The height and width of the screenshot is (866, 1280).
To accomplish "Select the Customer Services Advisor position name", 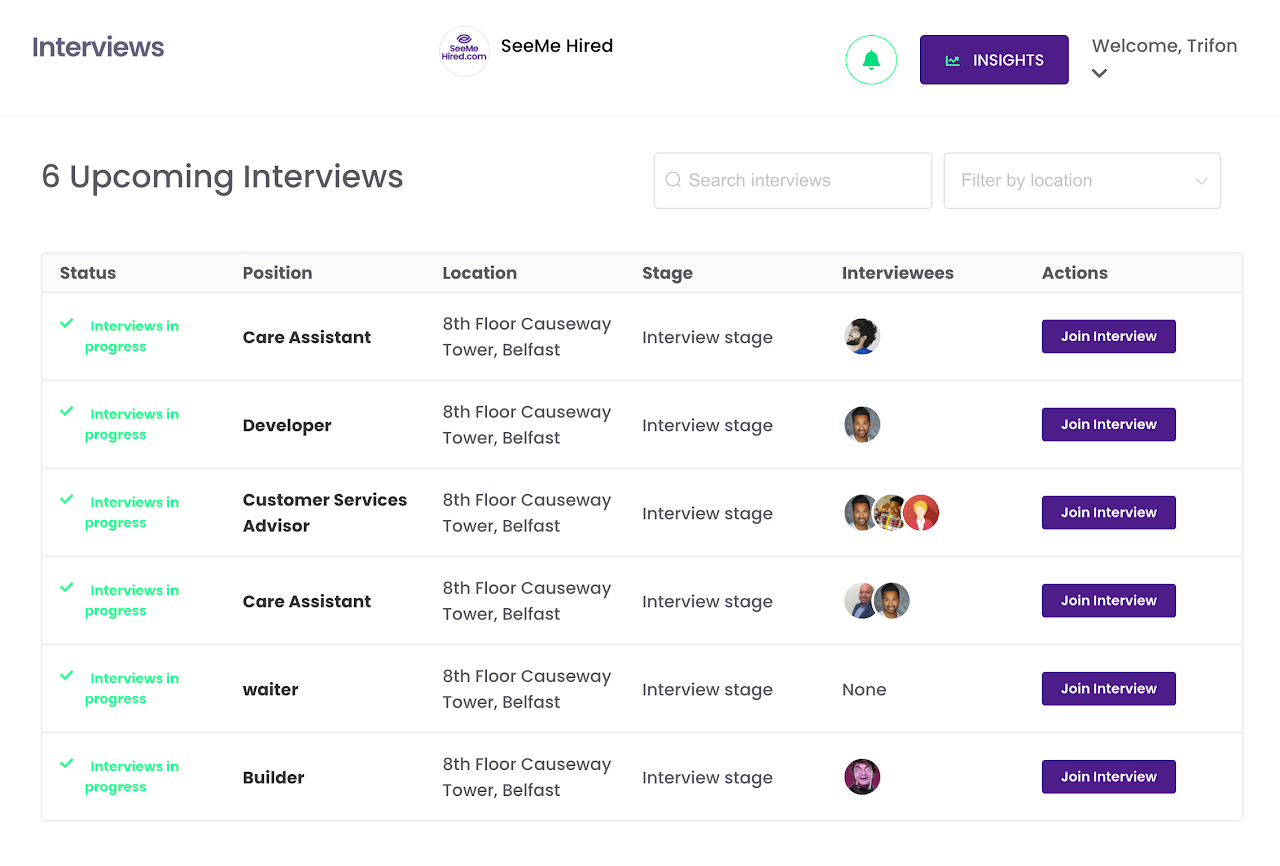I will tap(325, 513).
